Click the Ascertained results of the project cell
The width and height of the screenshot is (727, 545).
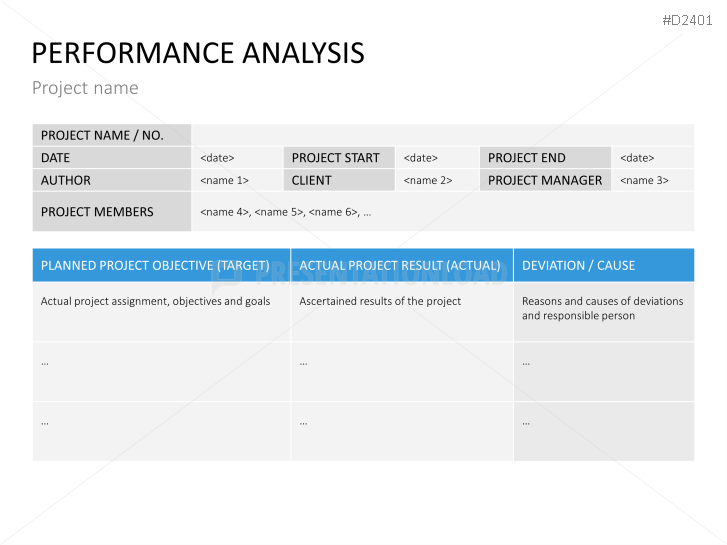380,301
